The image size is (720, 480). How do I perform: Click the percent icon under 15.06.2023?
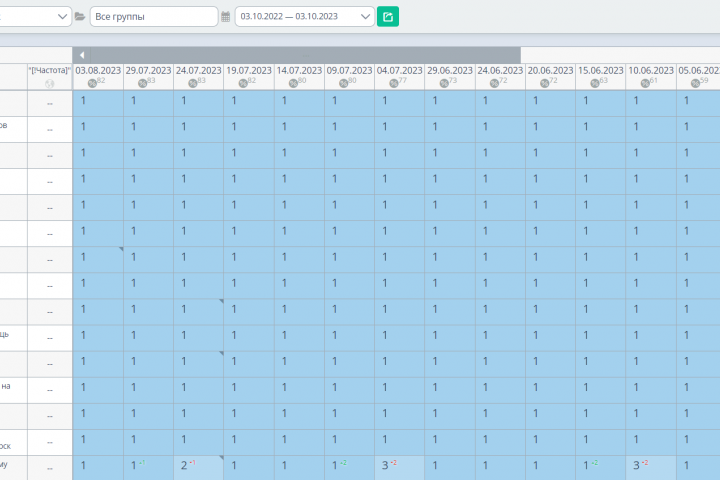(595, 83)
